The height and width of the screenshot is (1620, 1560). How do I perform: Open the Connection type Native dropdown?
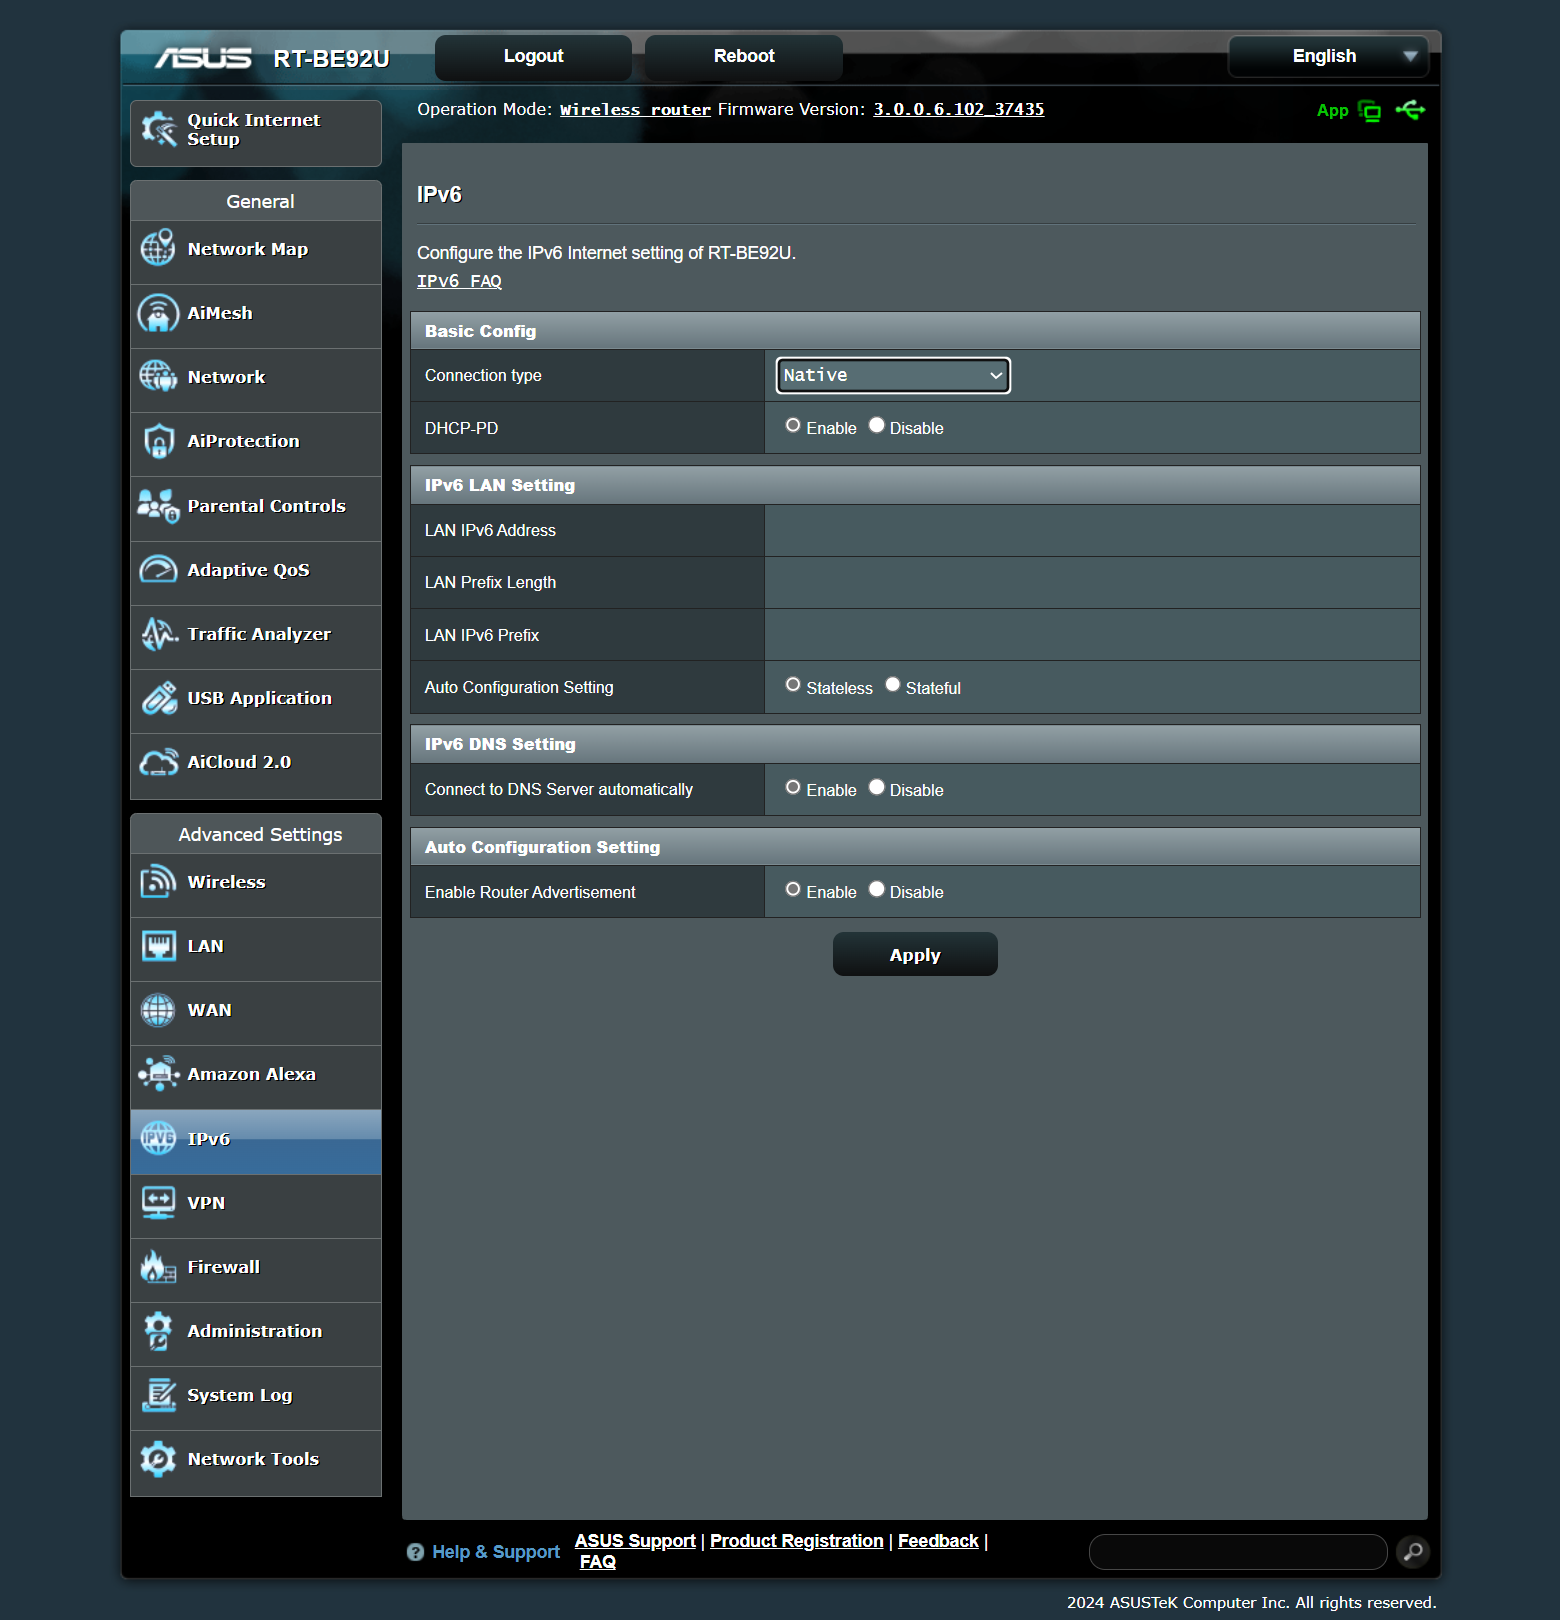[x=893, y=375]
